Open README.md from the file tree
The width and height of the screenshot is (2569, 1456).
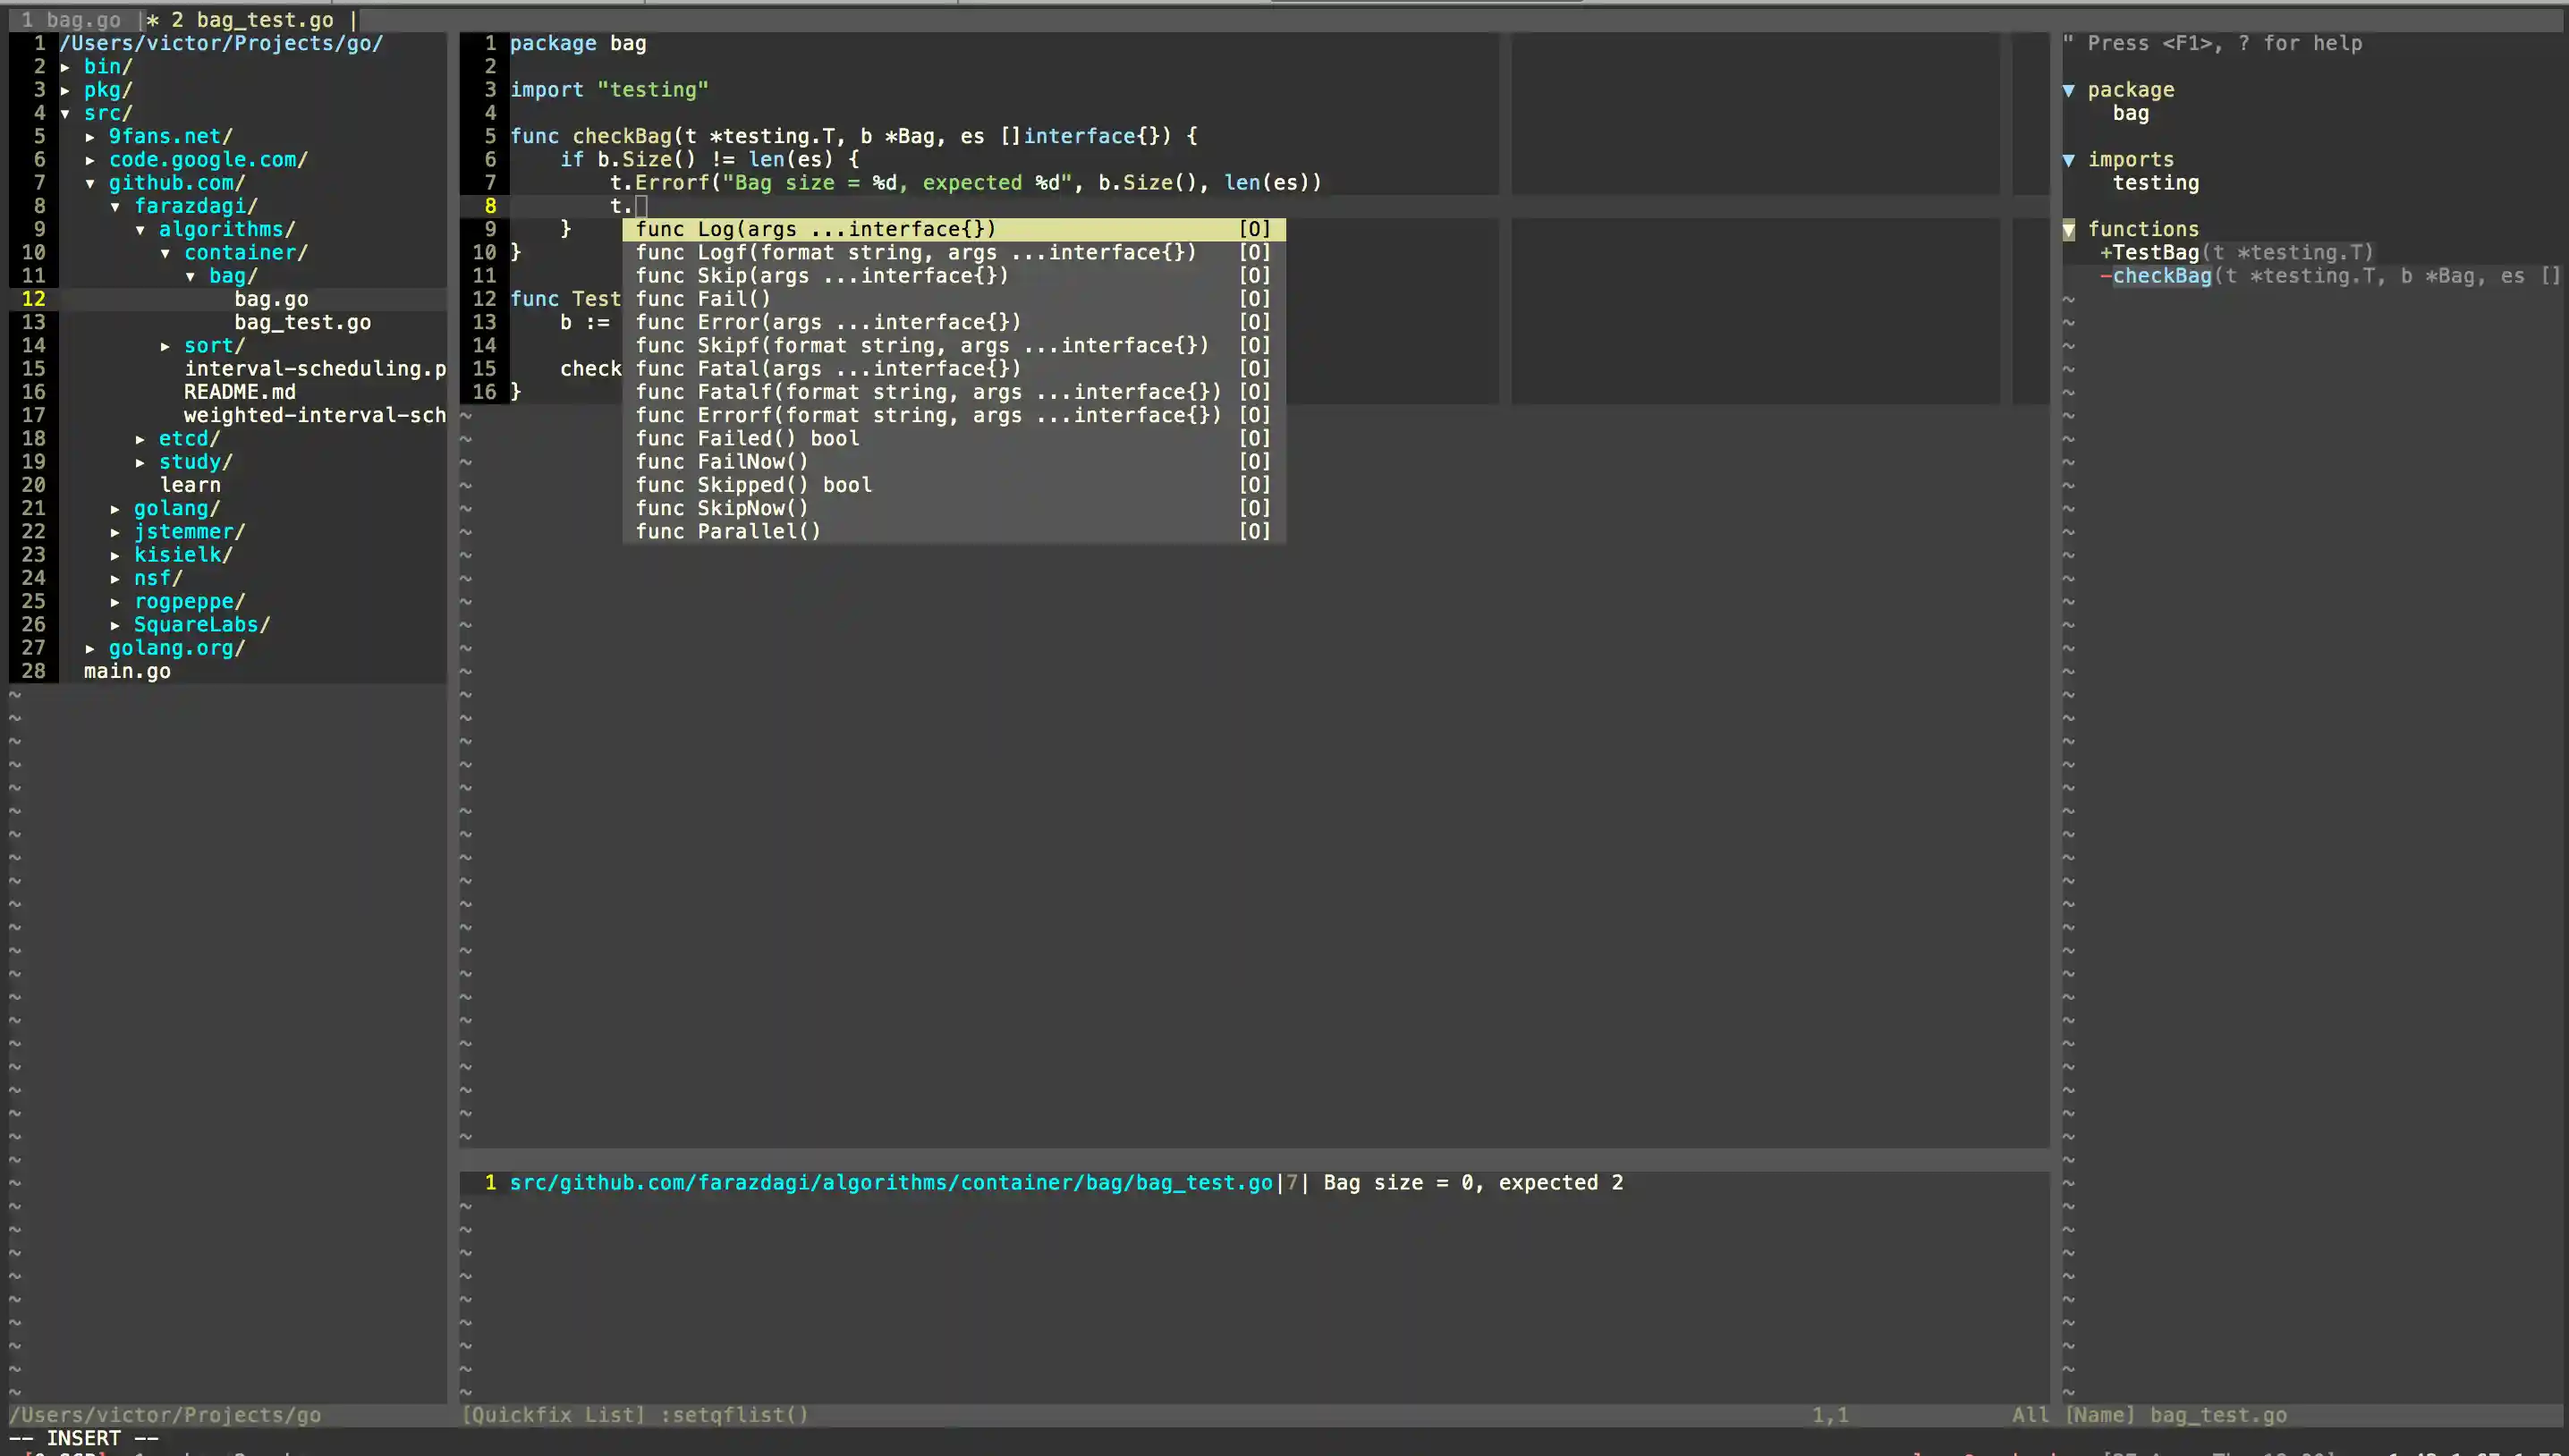tap(239, 392)
